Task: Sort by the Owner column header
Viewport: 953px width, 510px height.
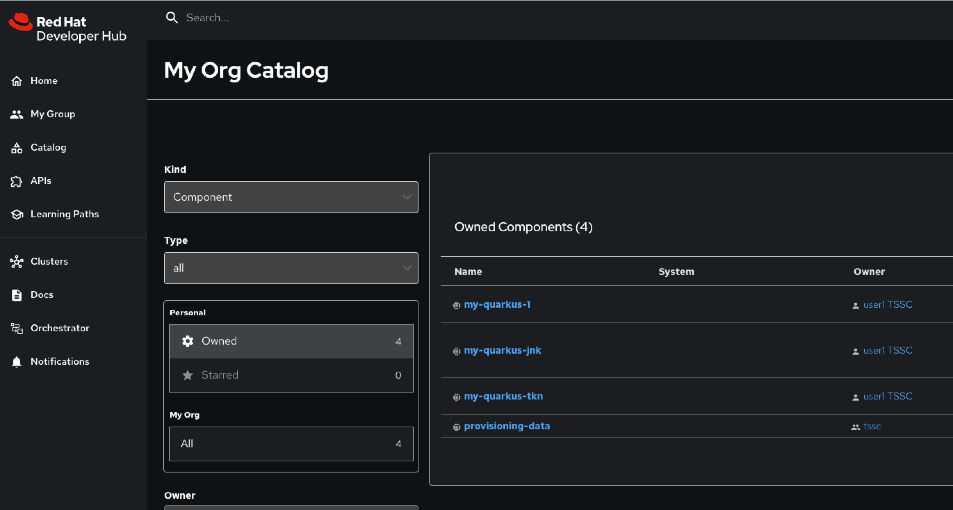Action: (869, 272)
